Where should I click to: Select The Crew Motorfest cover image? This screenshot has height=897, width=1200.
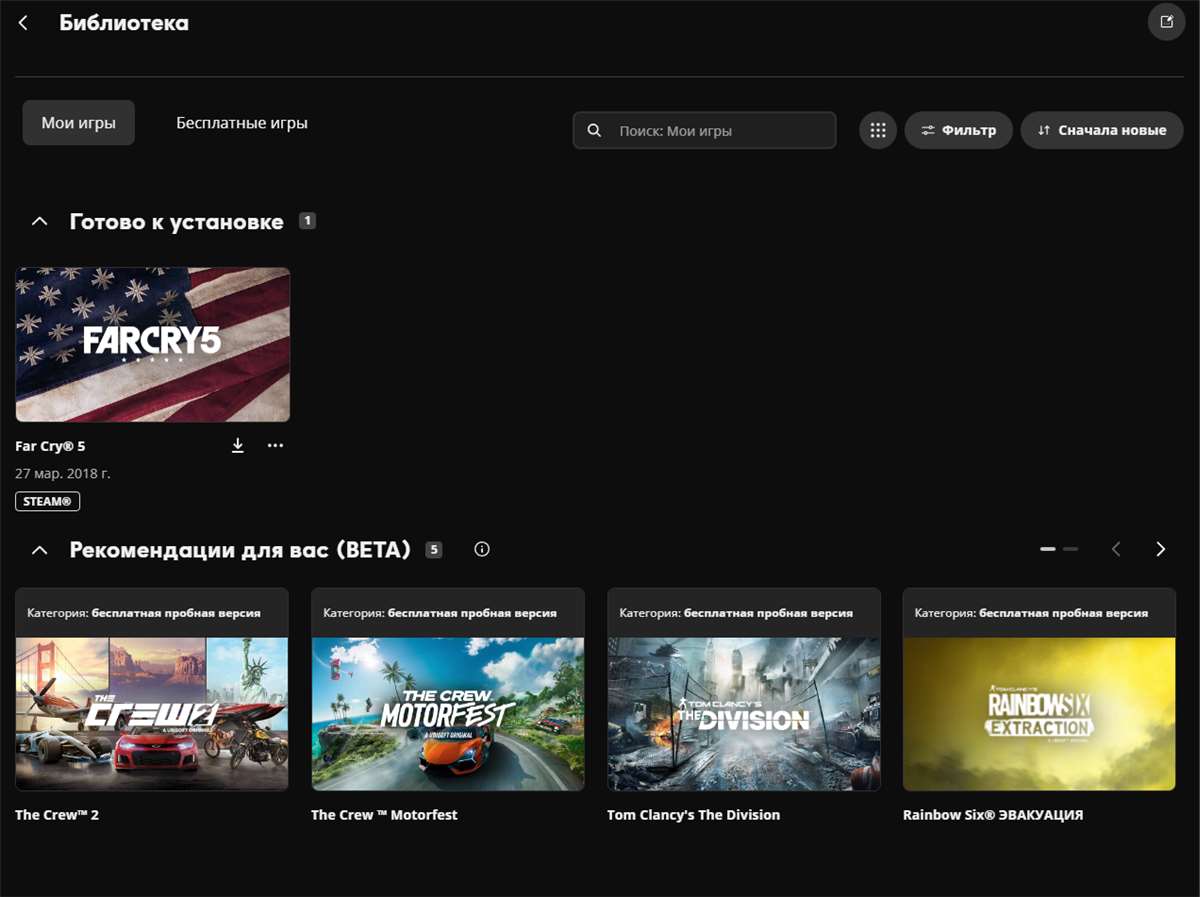(448, 714)
